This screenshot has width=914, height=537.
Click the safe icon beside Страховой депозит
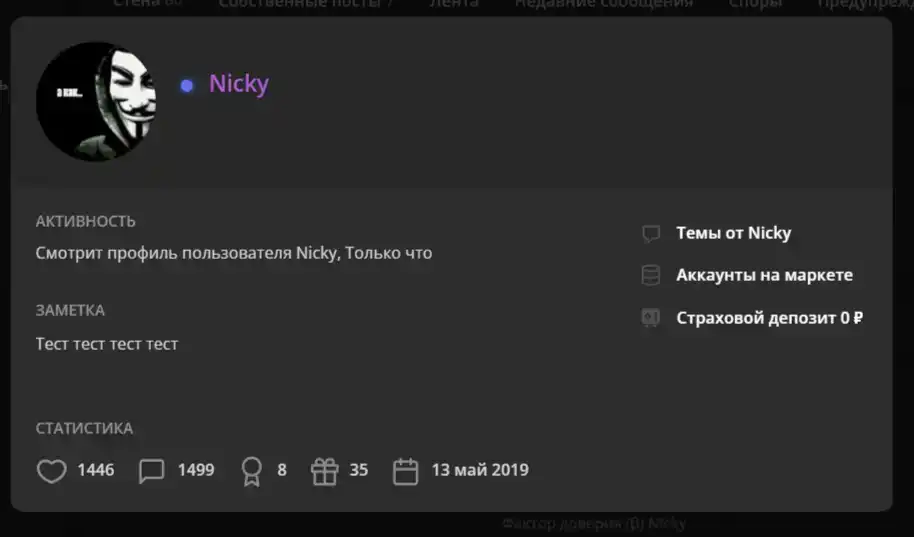click(x=651, y=318)
